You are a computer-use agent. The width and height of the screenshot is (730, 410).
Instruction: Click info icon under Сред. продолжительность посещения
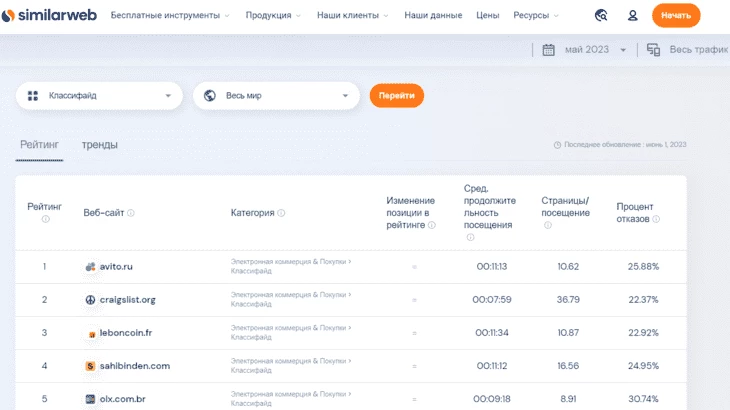pyautogui.click(x=470, y=237)
